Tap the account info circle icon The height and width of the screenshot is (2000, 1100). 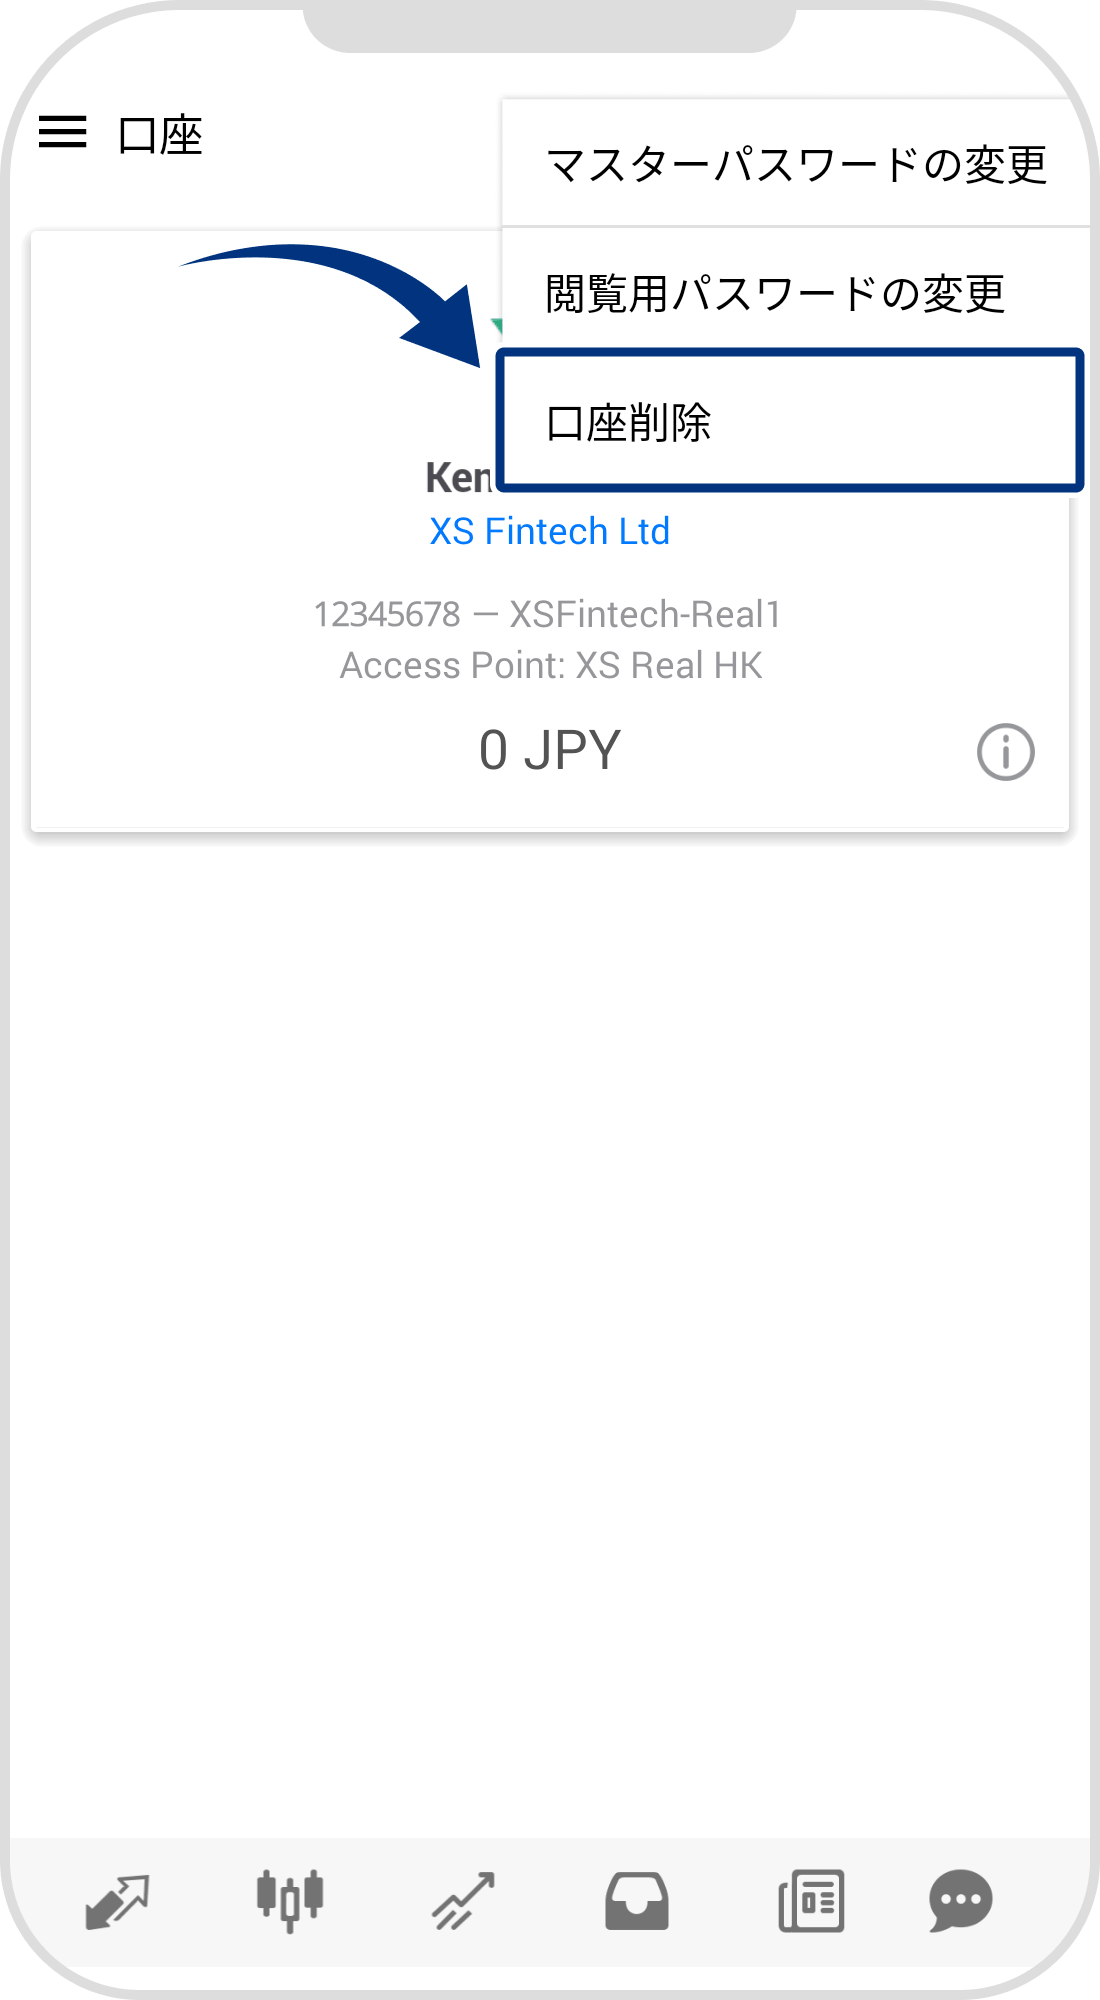coord(1005,752)
